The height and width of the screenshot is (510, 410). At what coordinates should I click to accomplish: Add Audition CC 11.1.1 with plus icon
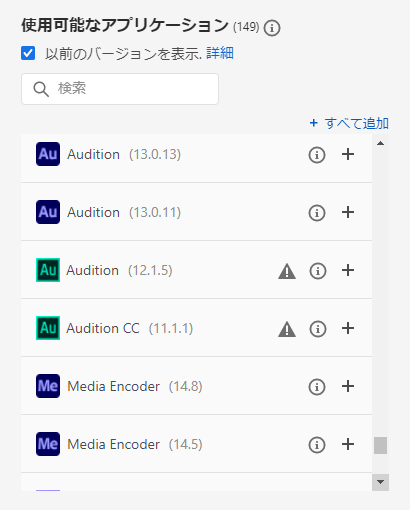tap(348, 328)
